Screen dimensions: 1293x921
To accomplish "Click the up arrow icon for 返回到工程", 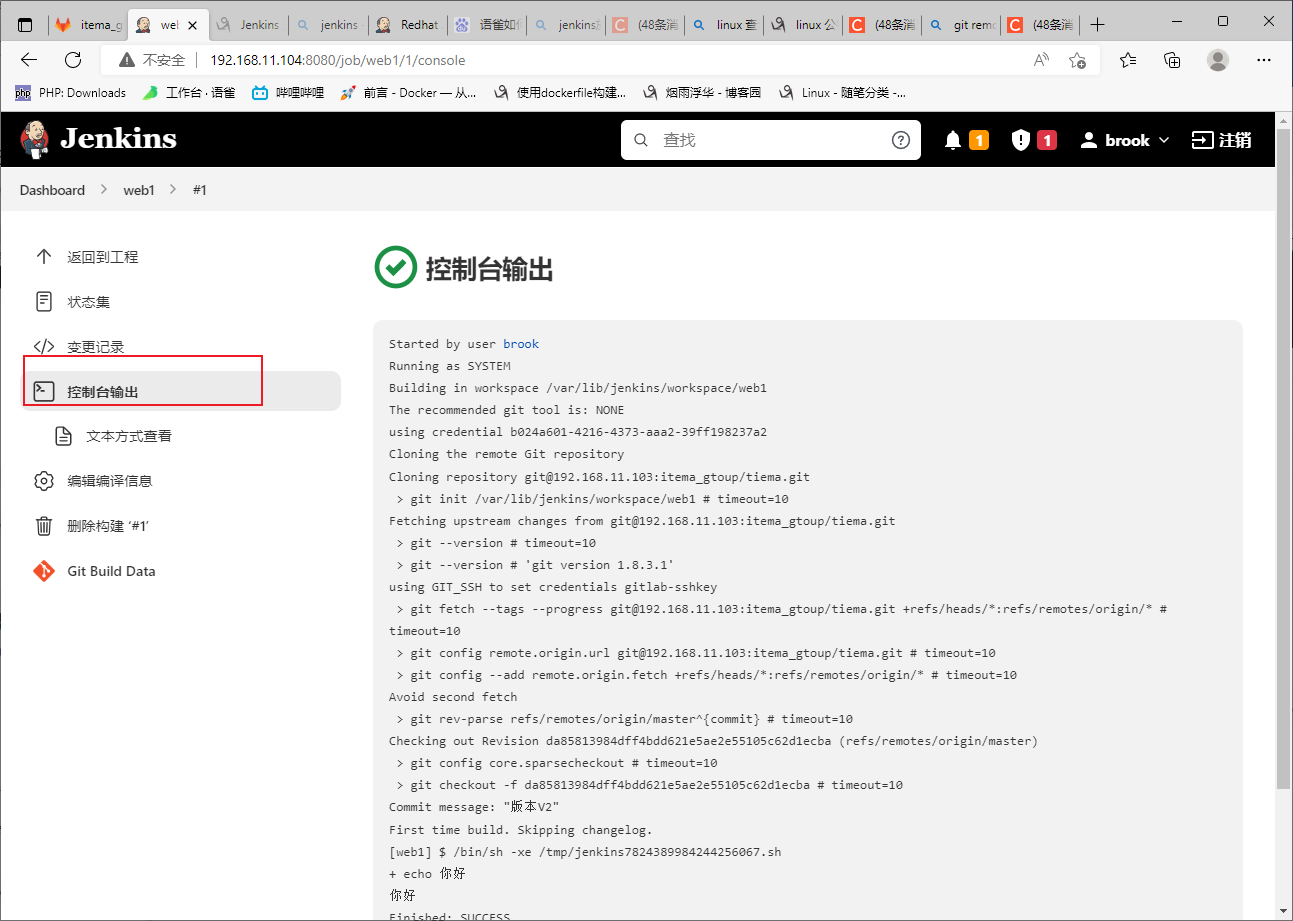I will [x=43, y=257].
